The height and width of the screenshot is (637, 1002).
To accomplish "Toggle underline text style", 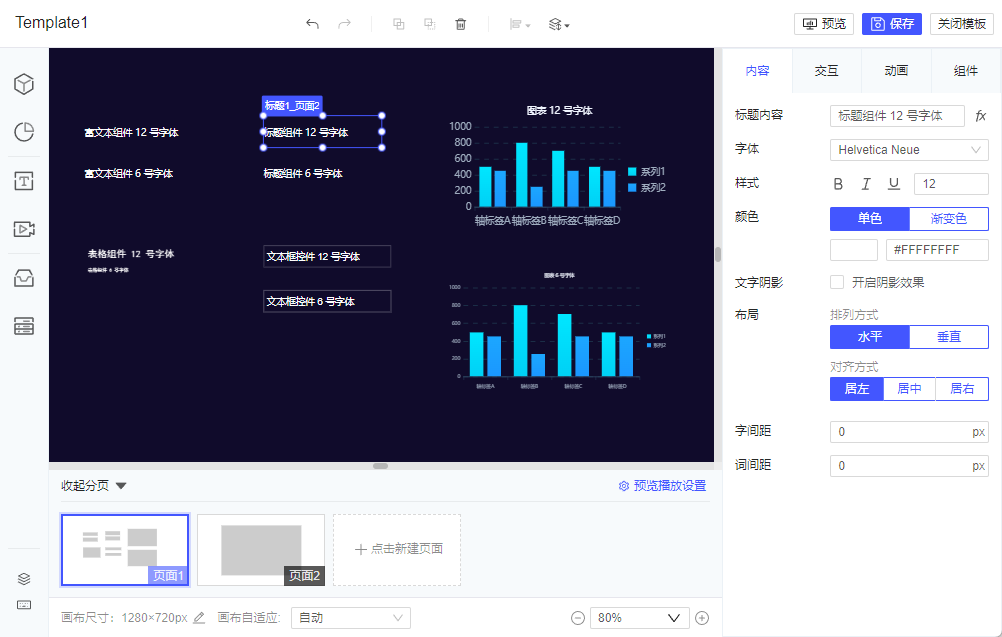I will pyautogui.click(x=894, y=184).
